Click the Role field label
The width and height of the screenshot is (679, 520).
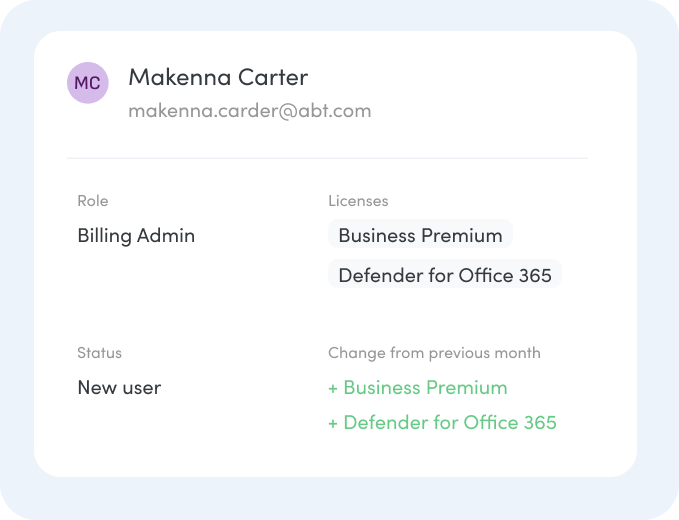93,201
